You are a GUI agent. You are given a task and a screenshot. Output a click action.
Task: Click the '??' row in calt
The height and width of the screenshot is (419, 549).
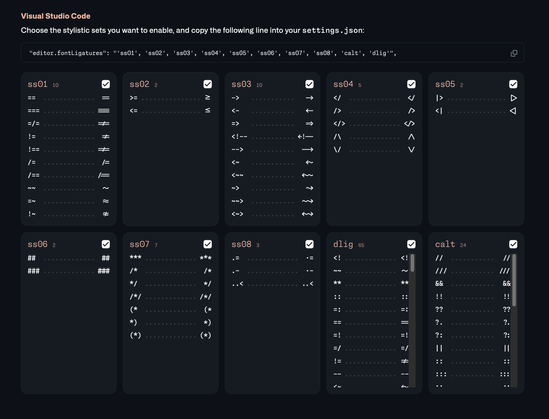[473, 309]
